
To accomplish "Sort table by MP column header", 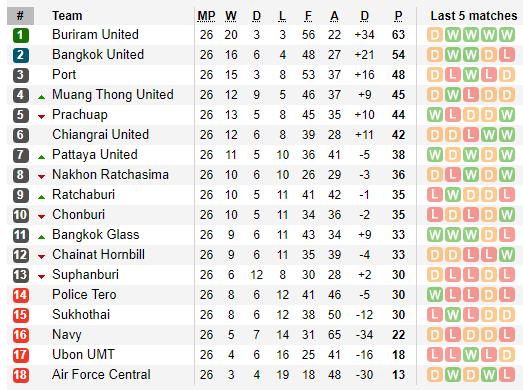I will tap(206, 16).
